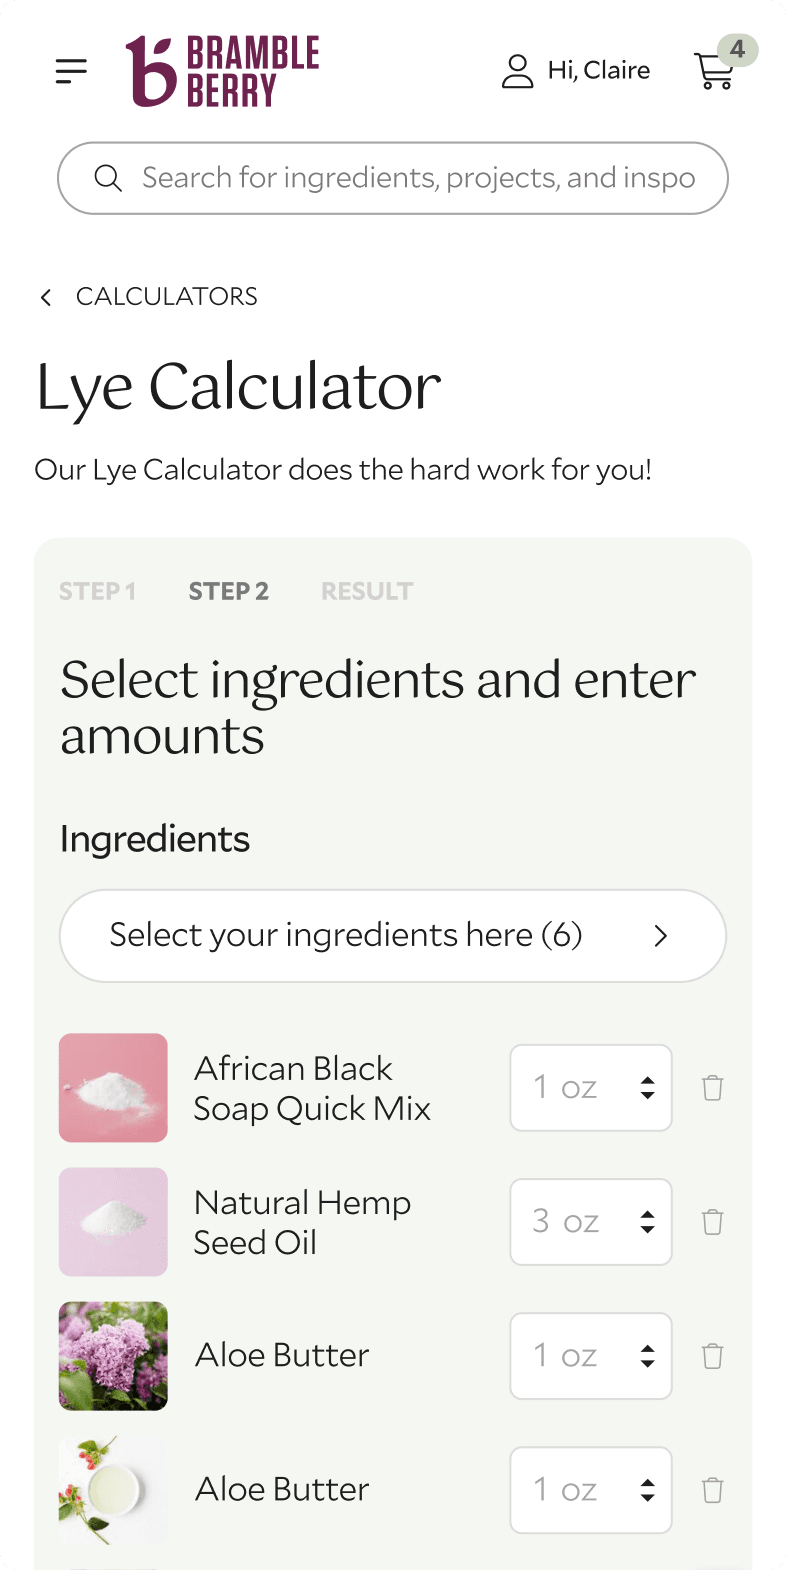Open the shopping cart

[x=714, y=71]
